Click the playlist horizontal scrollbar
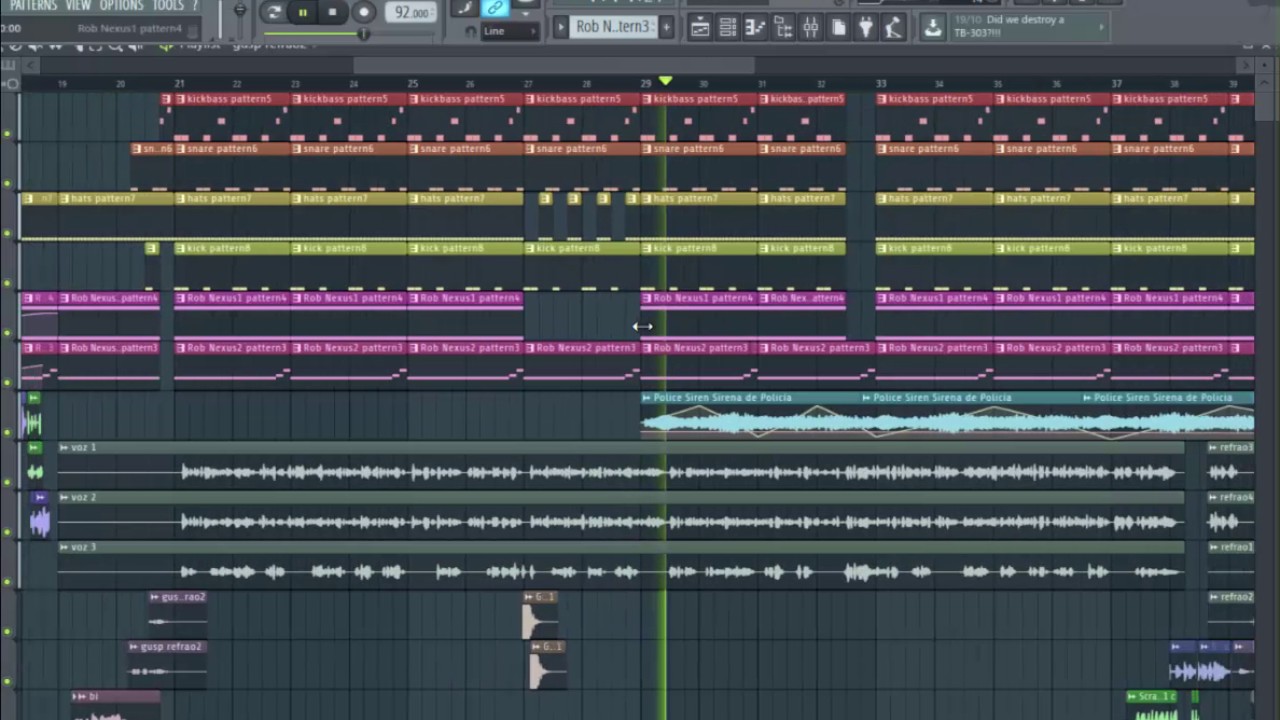1280x720 pixels. click(554, 65)
